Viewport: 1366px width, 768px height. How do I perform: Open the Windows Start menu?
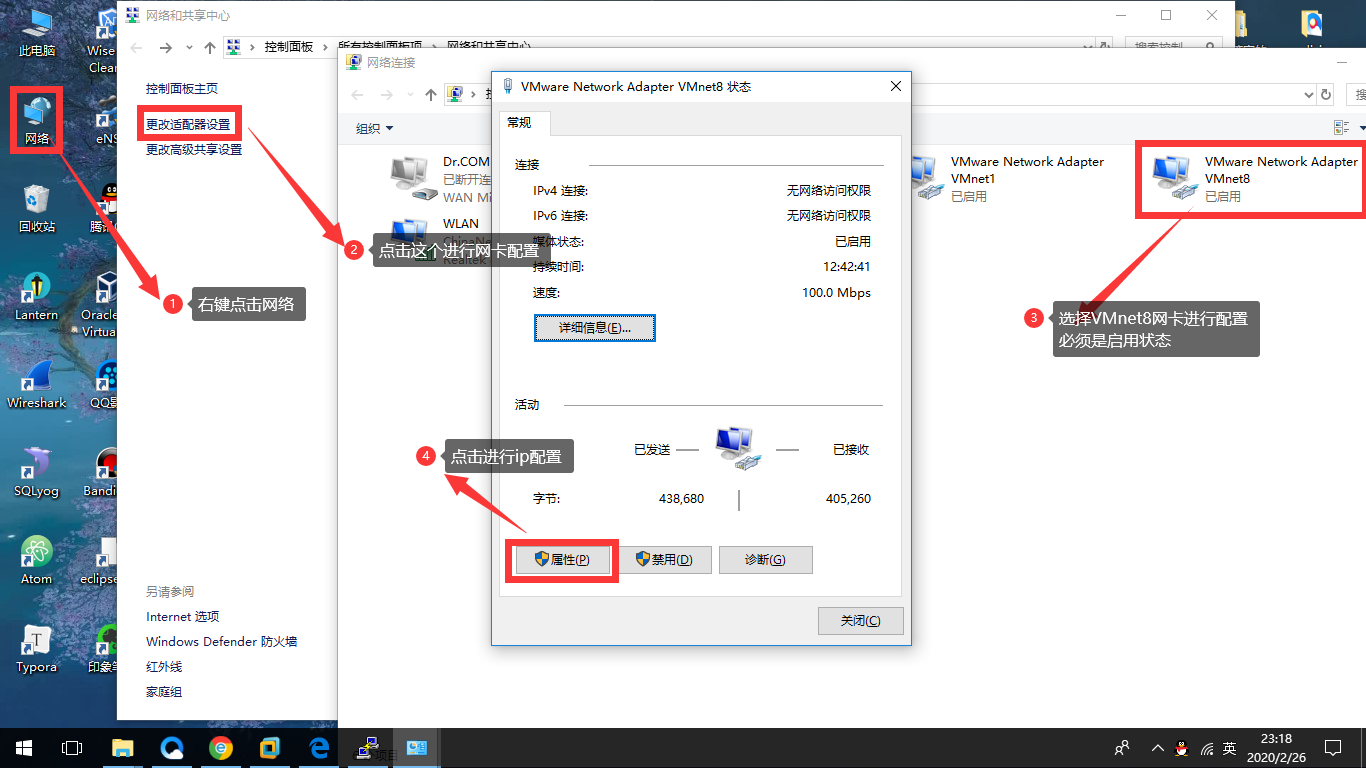click(x=24, y=748)
